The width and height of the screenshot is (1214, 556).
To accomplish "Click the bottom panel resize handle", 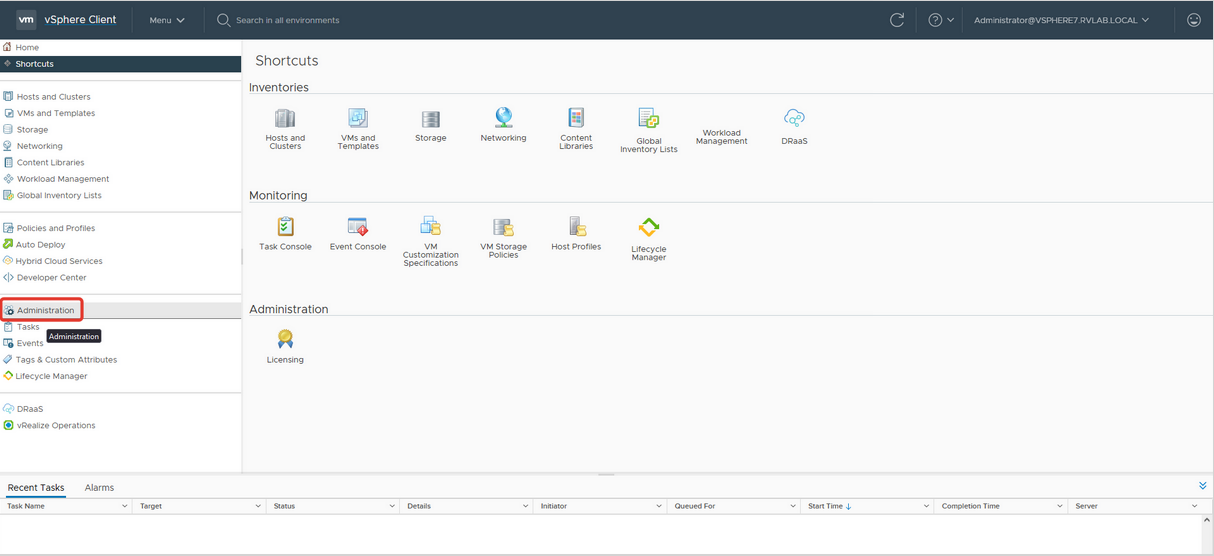I will (606, 474).
